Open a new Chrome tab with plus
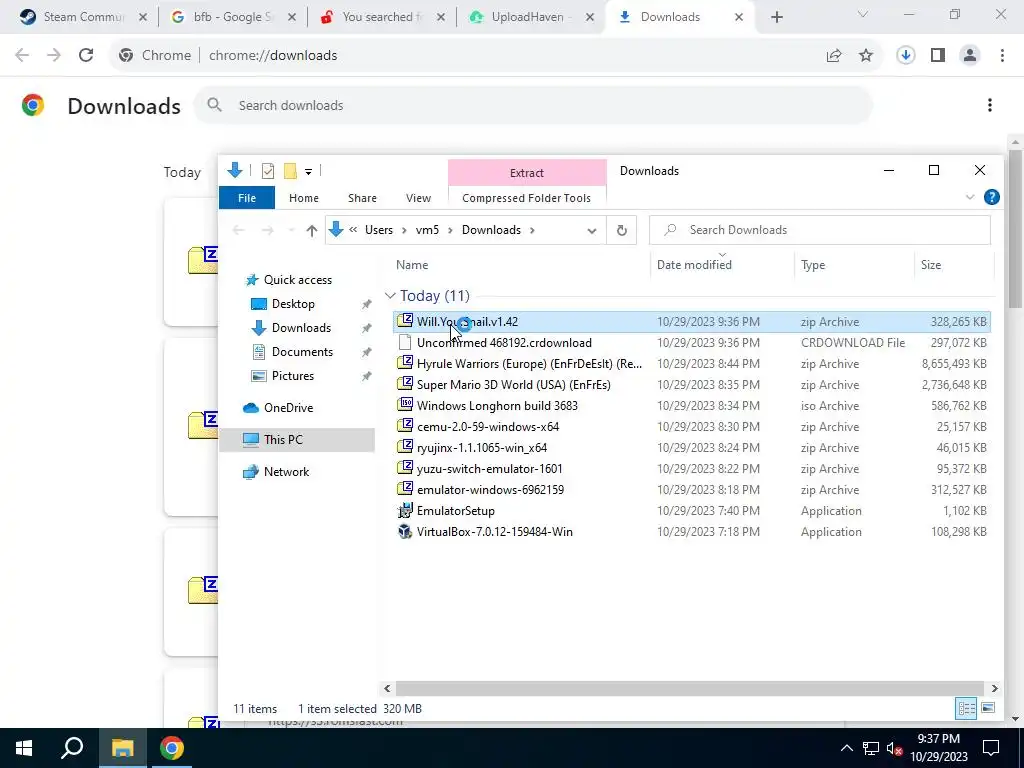1024x768 pixels. click(x=776, y=17)
